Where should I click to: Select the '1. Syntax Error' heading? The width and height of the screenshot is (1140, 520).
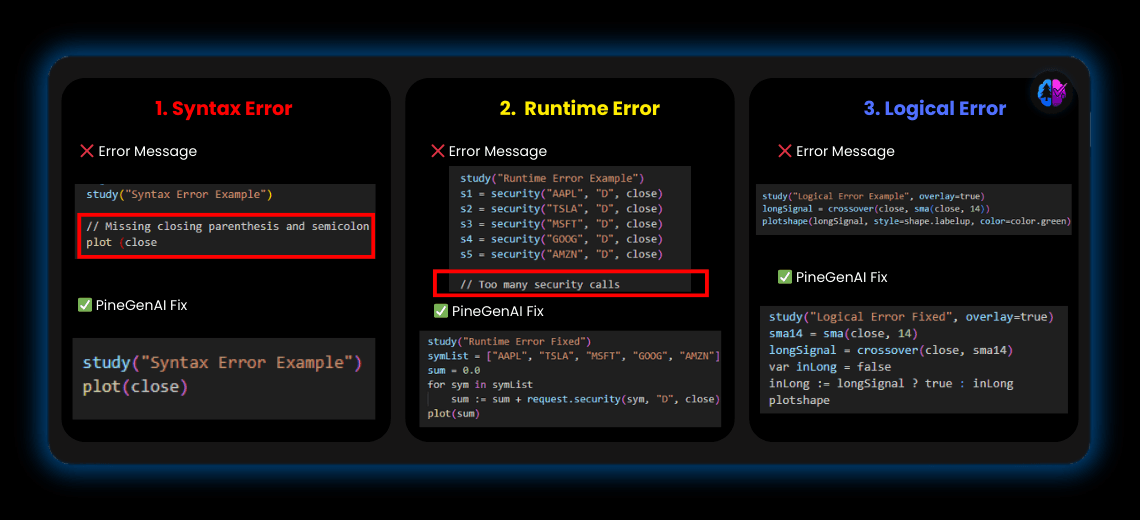point(223,108)
